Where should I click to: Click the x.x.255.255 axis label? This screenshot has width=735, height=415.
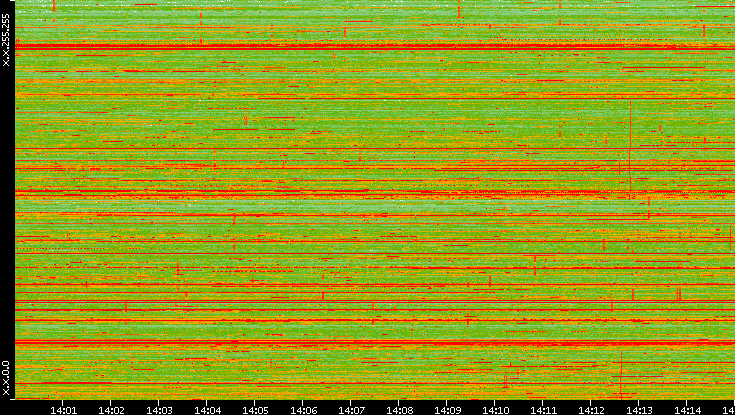(6, 40)
